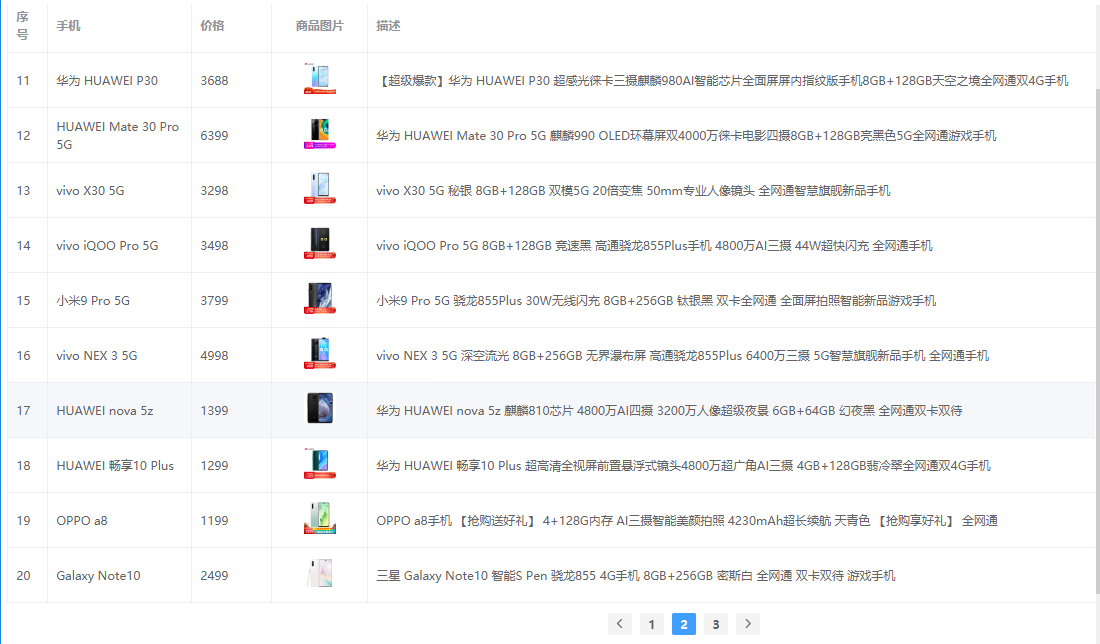Open the 小米9 Pro 5G description link
1100x644 pixels.
pos(652,300)
